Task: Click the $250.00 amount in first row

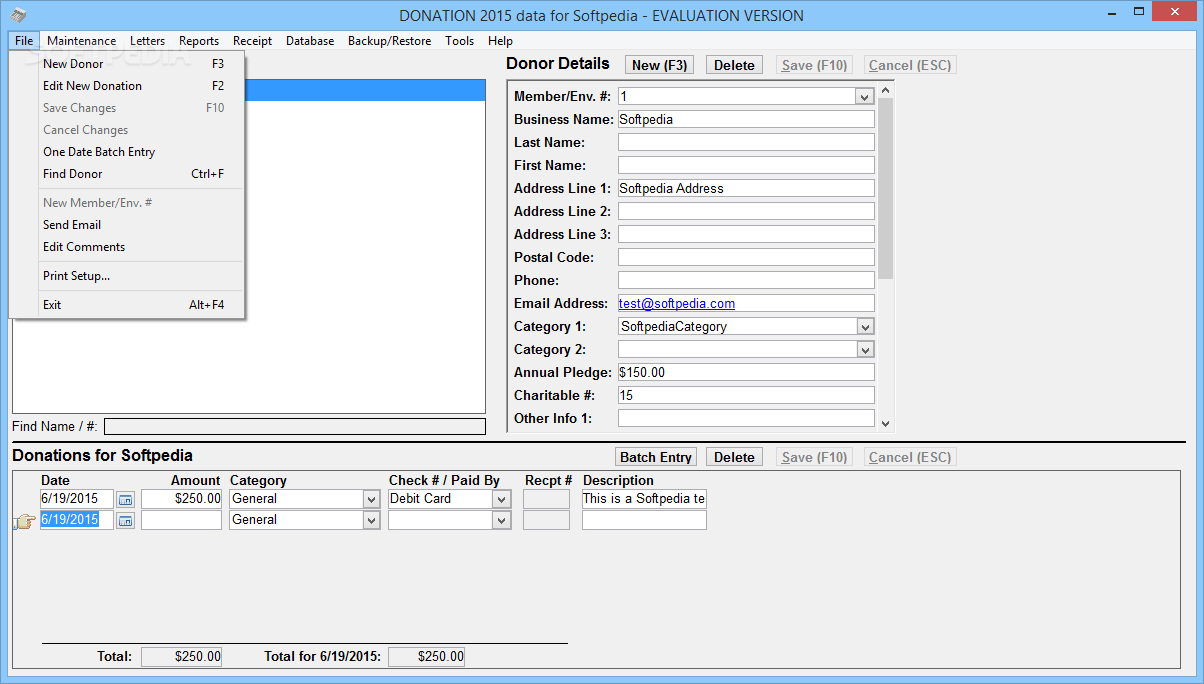Action: tap(181, 498)
